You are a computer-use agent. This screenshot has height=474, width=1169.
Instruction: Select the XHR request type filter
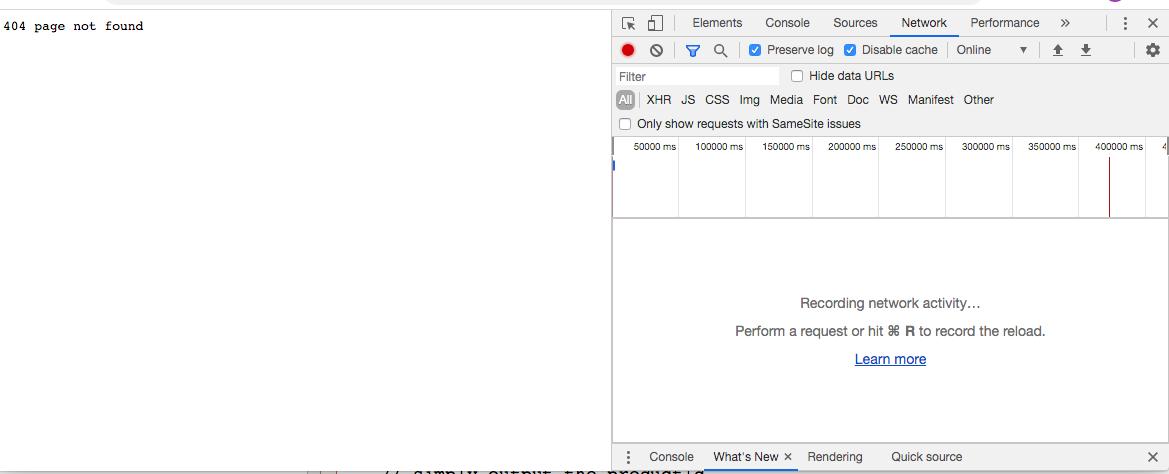tap(659, 100)
